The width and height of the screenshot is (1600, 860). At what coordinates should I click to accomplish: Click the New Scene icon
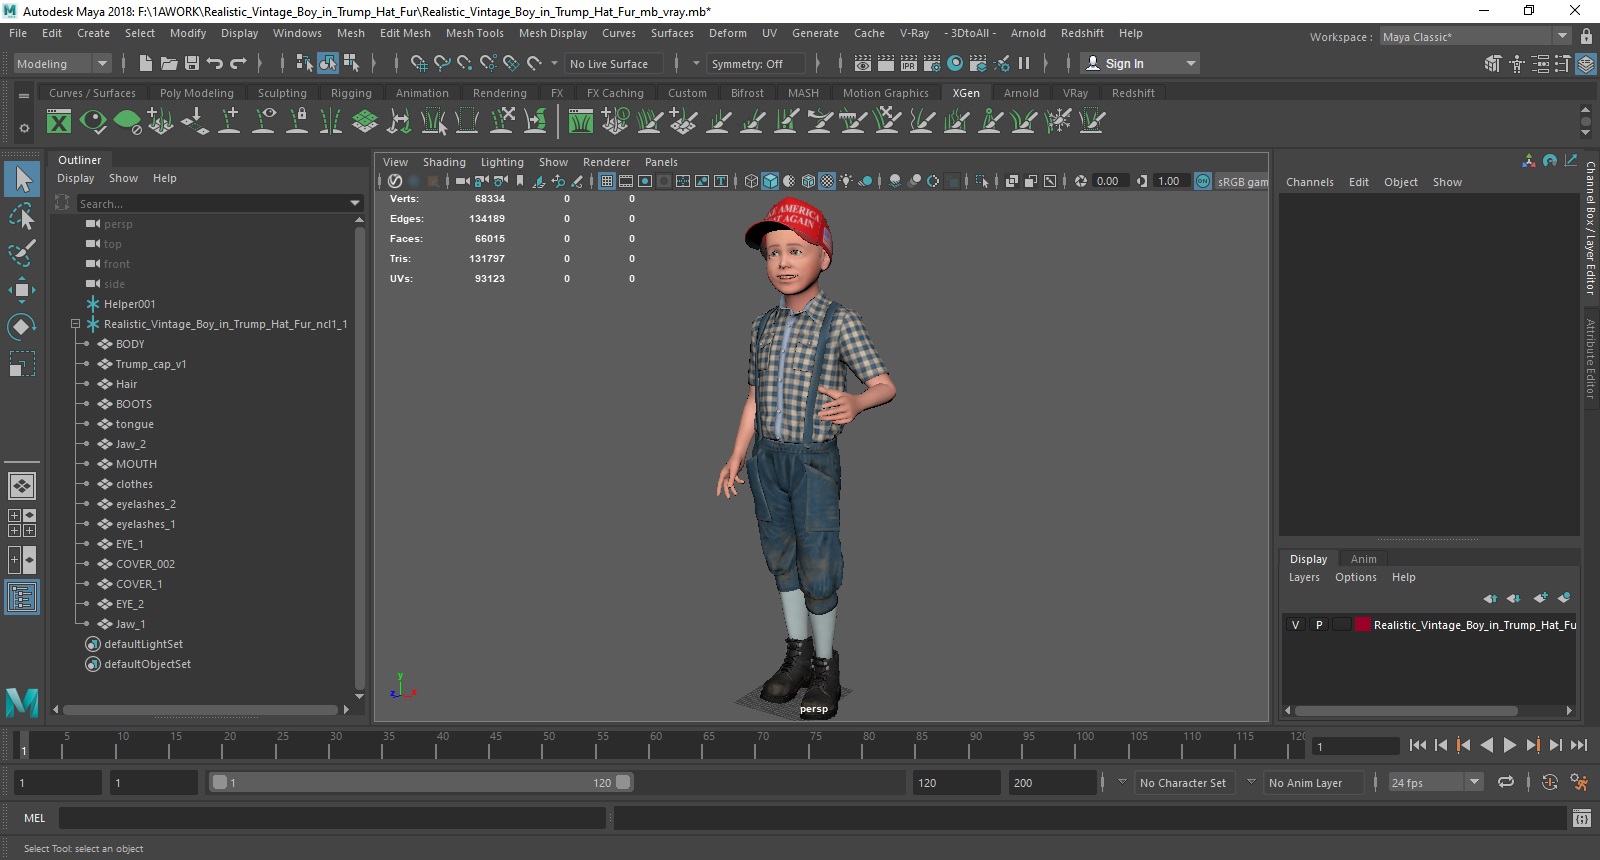146,63
